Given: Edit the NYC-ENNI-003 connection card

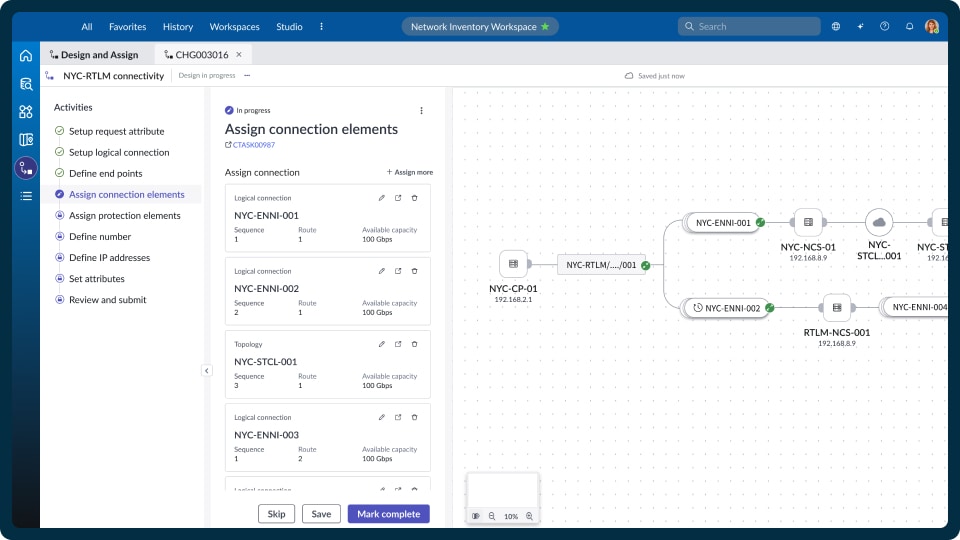Looking at the screenshot, I should [381, 417].
